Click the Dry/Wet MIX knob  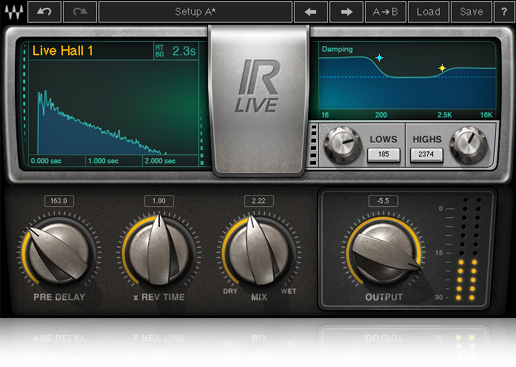259,253
